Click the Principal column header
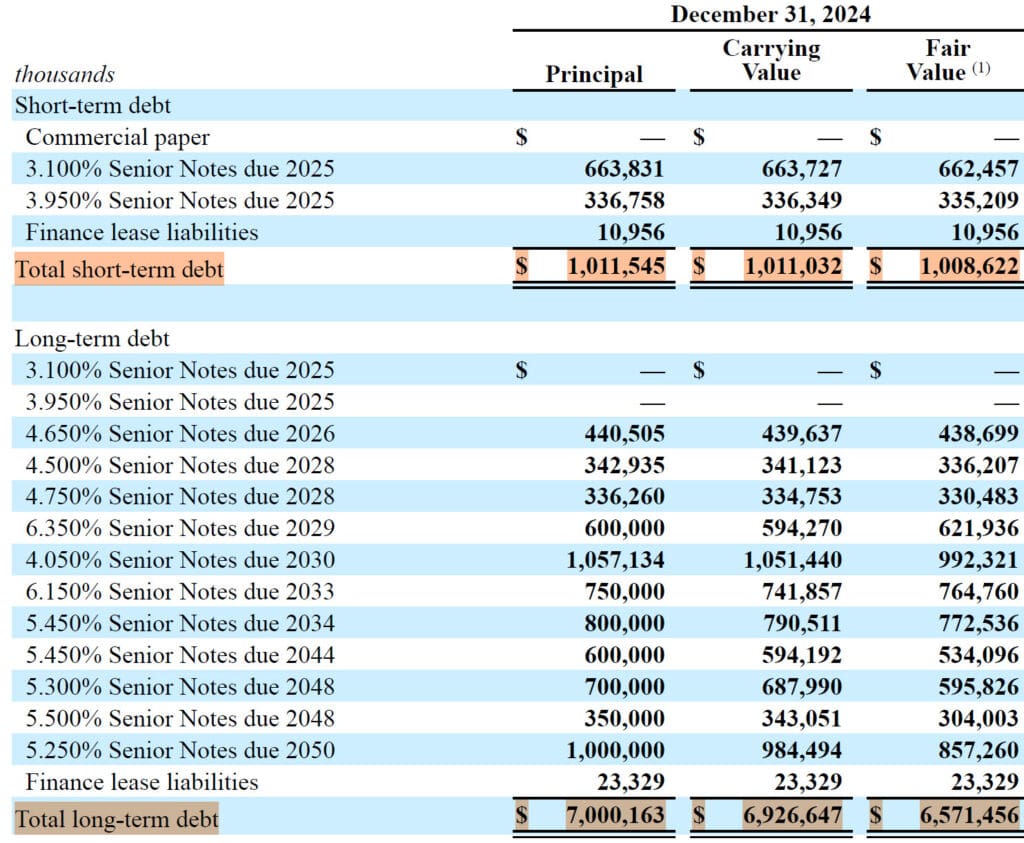Screen dimensions: 1024x843 pos(594,74)
